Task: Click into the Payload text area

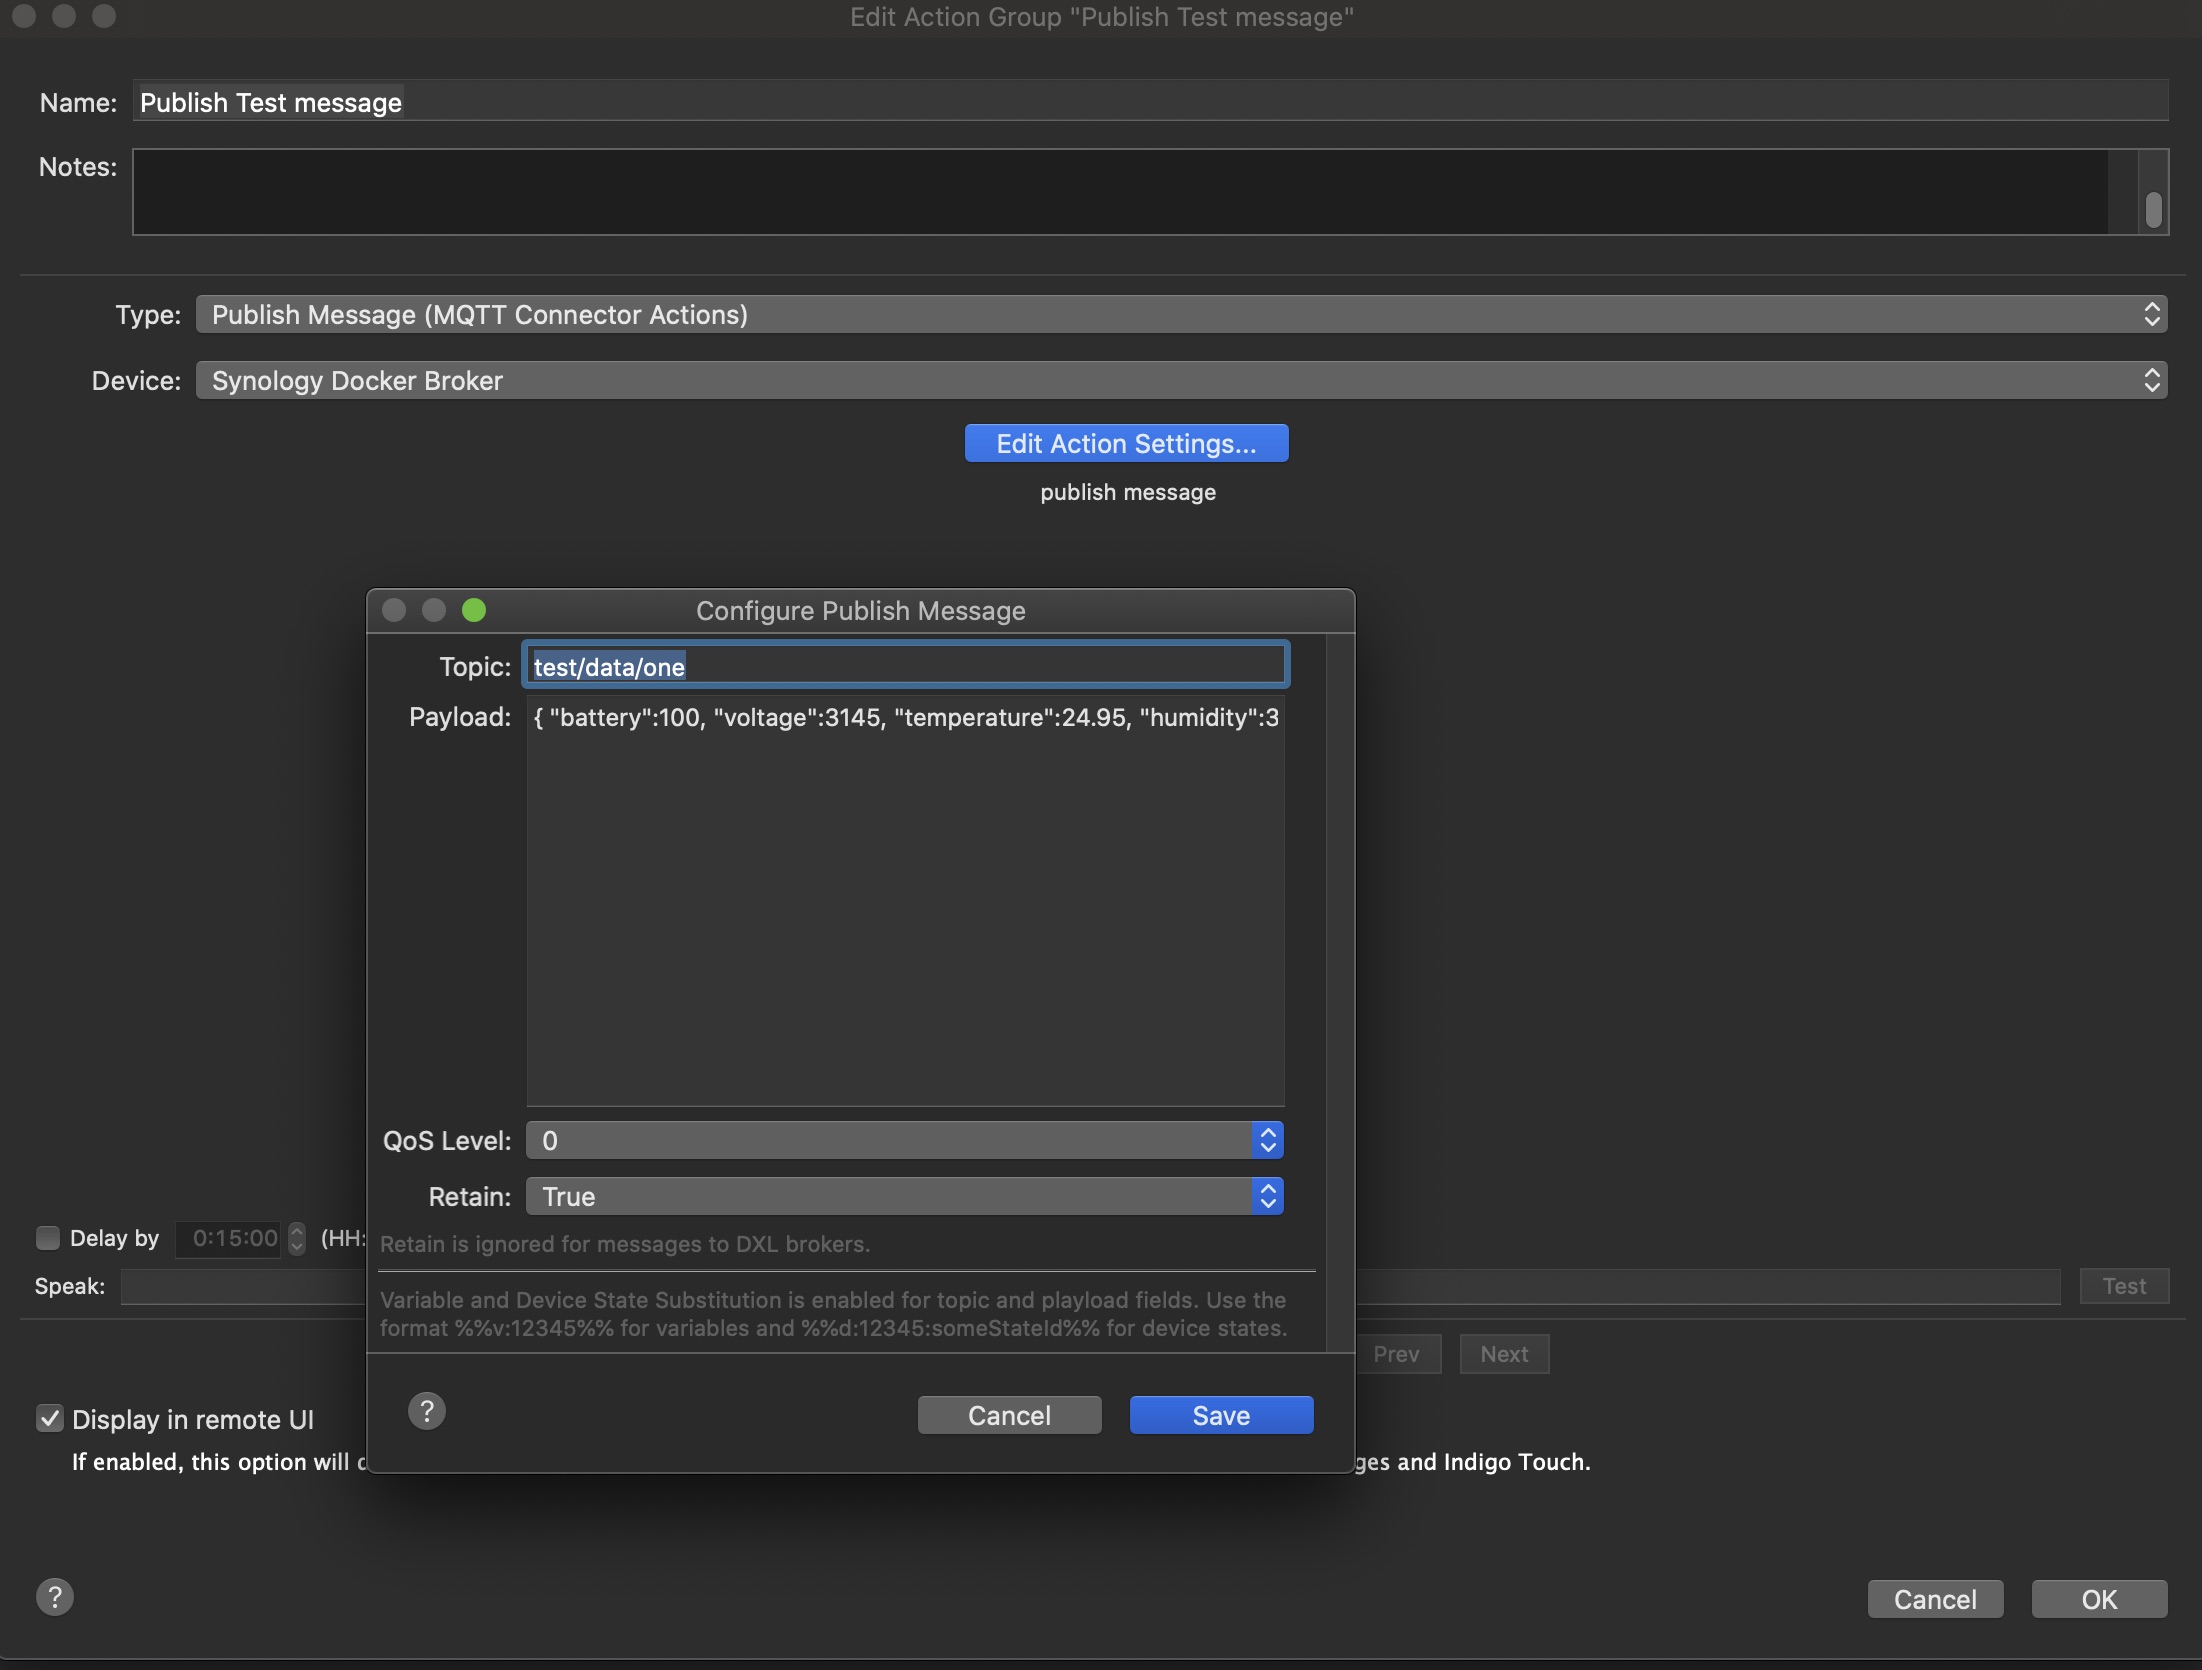Action: coord(905,900)
